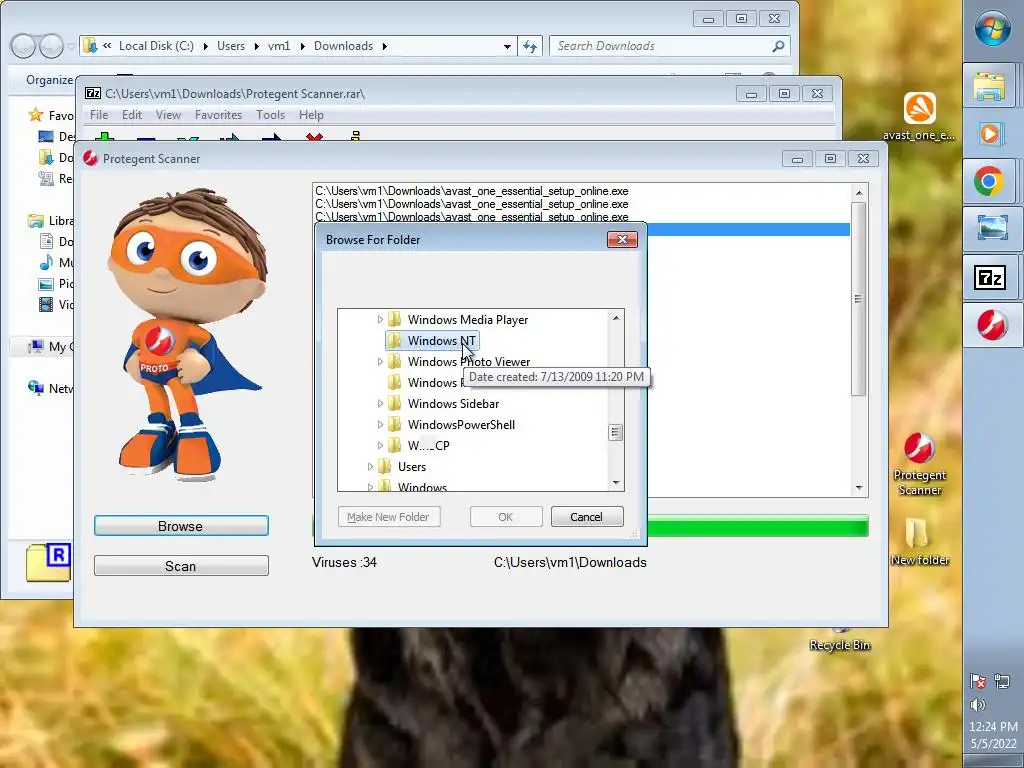
Task: Click Downloads in Explorer address breadcrumb
Action: [344, 46]
